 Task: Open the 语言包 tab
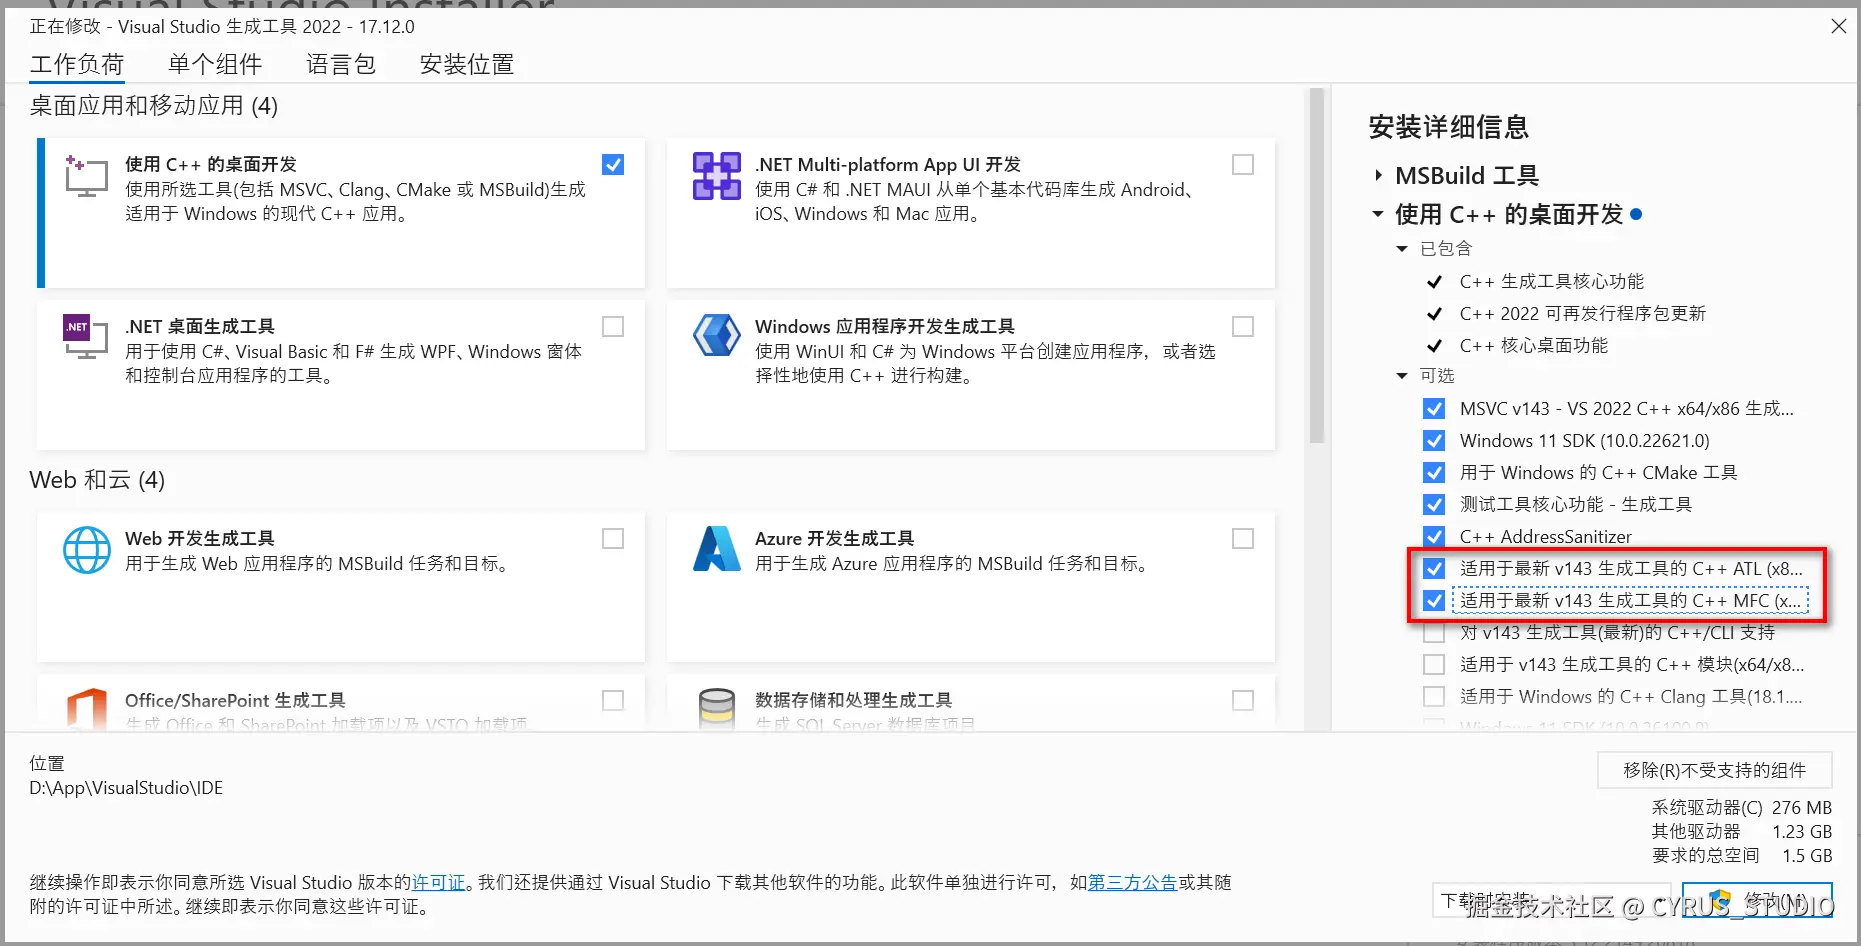341,65
